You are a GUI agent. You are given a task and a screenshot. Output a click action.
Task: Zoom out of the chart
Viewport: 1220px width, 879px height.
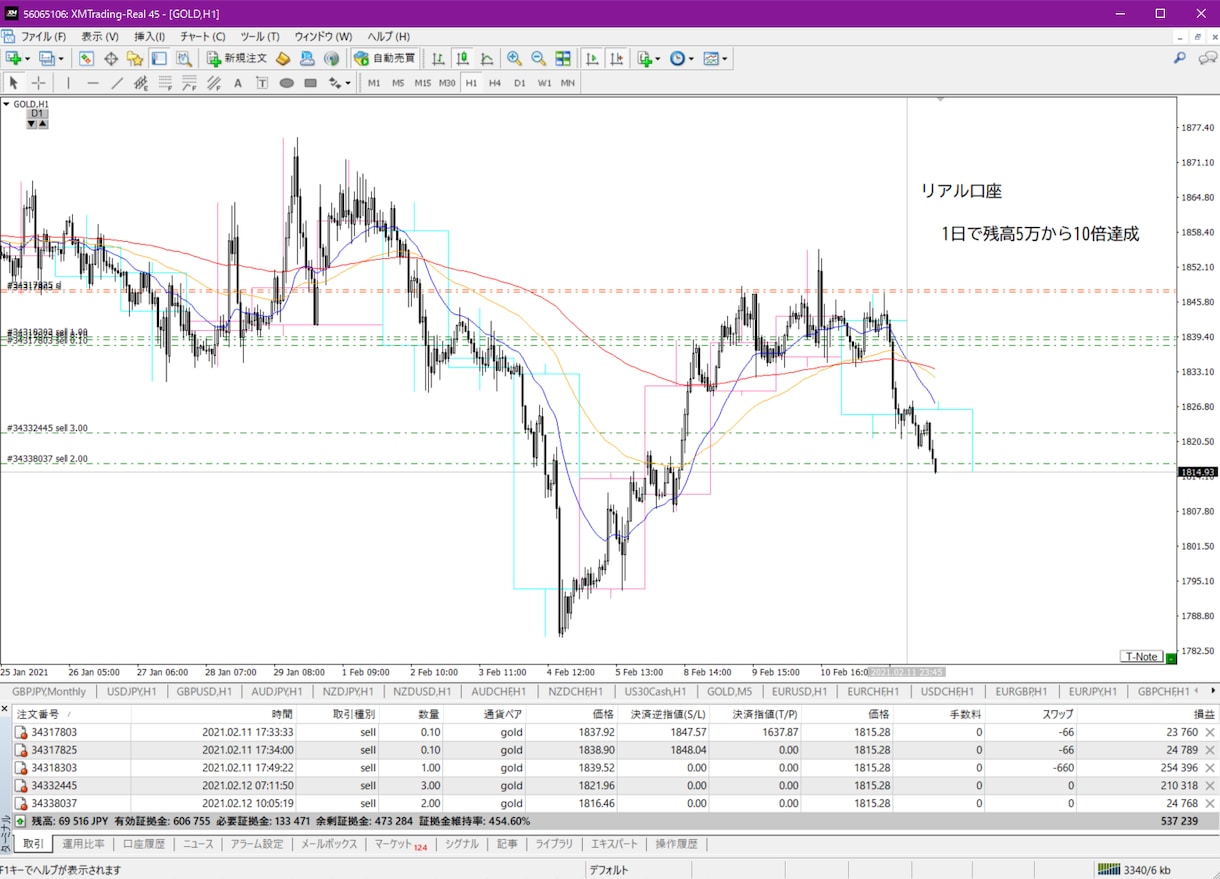(538, 59)
